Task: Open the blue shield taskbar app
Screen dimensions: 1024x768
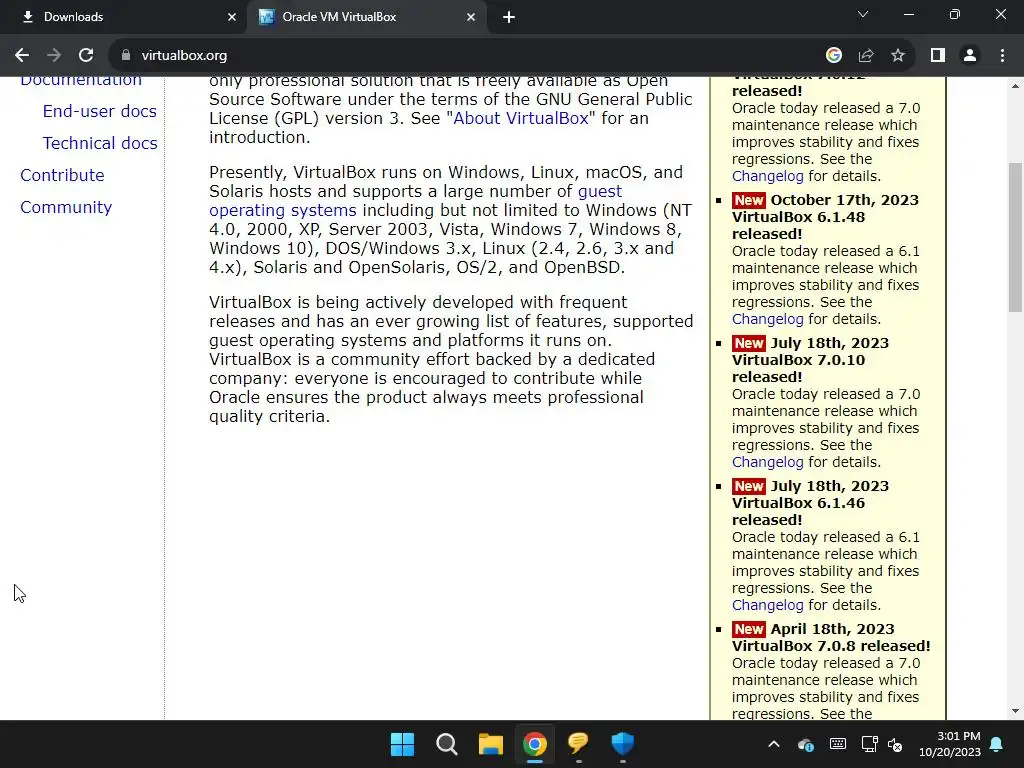Action: coord(622,744)
